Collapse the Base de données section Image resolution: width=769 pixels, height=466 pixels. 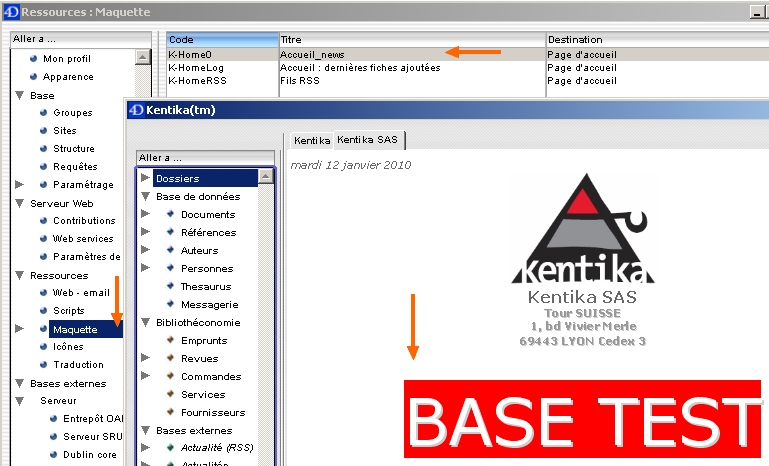[145, 196]
